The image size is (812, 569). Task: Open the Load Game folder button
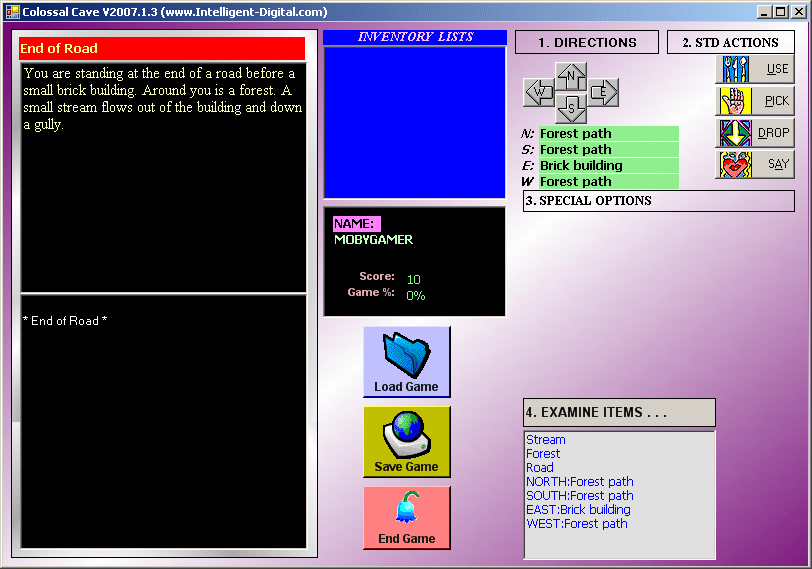406,361
